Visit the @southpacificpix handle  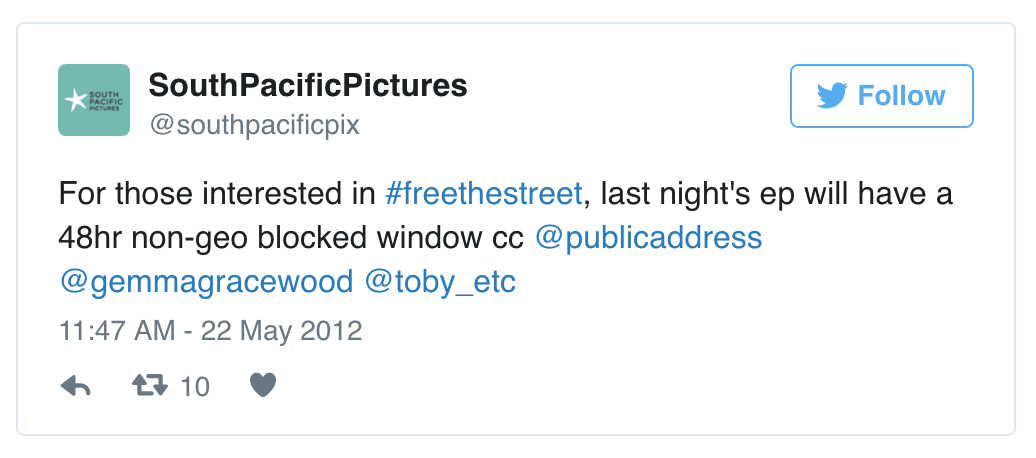(254, 126)
